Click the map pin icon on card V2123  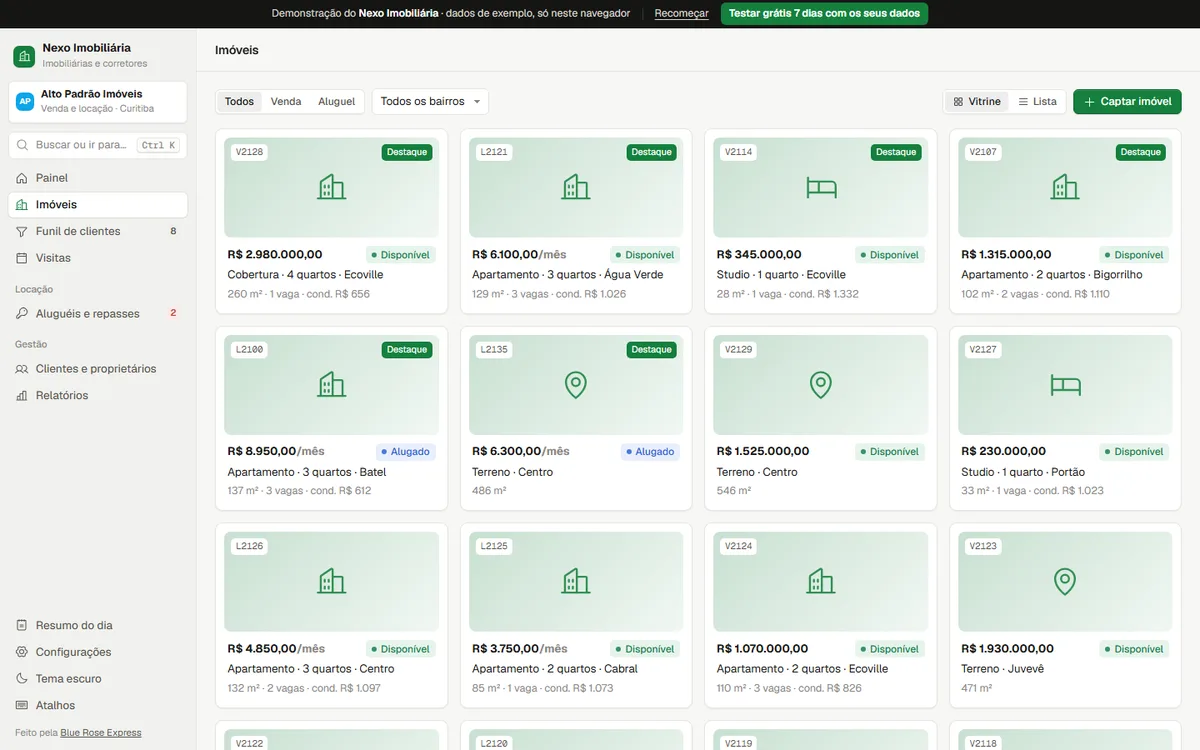pyautogui.click(x=1065, y=581)
